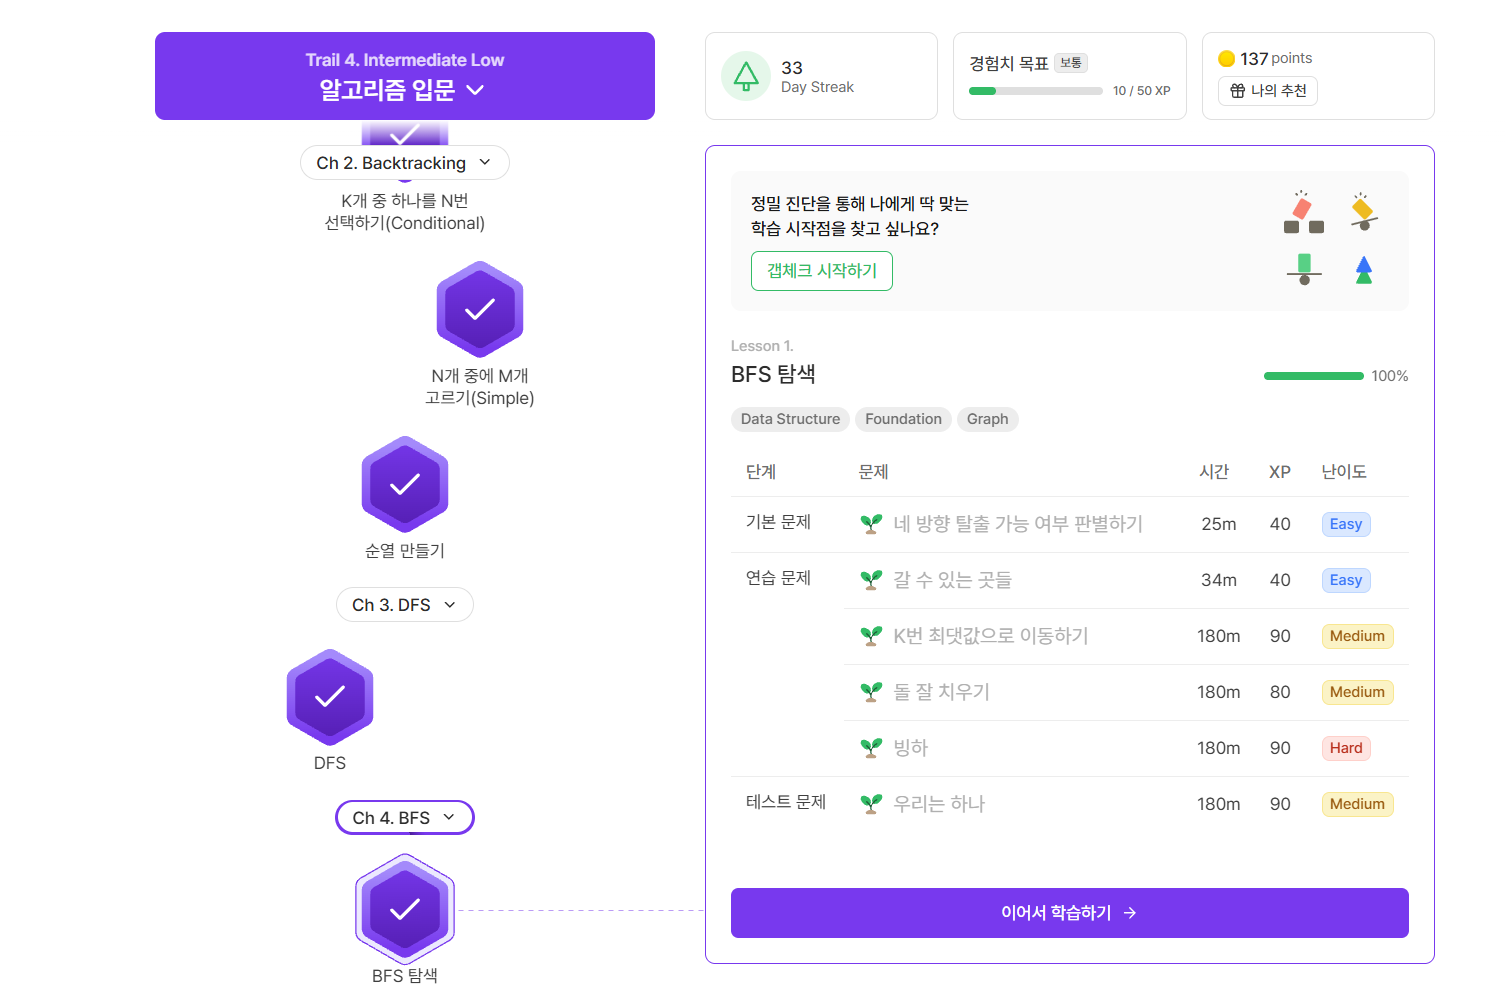
Task: Open the 알고리즘 입문 trail selector
Action: (403, 90)
